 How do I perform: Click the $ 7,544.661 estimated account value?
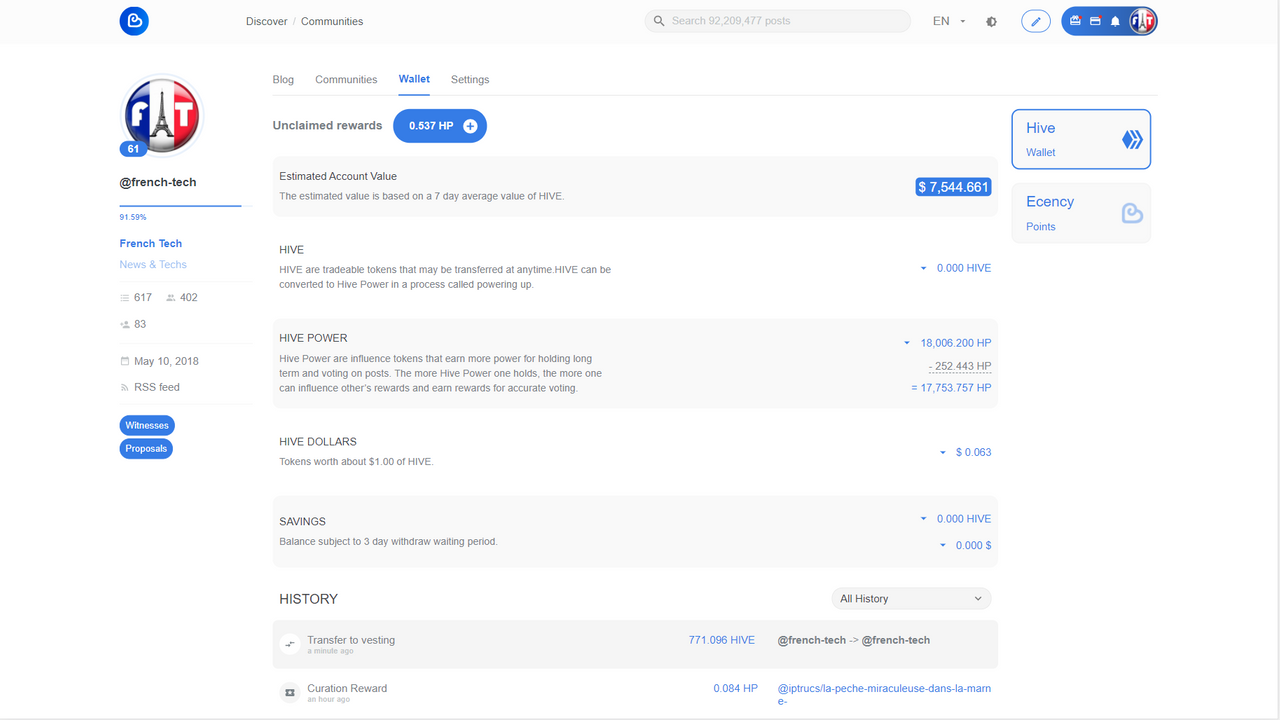point(954,187)
